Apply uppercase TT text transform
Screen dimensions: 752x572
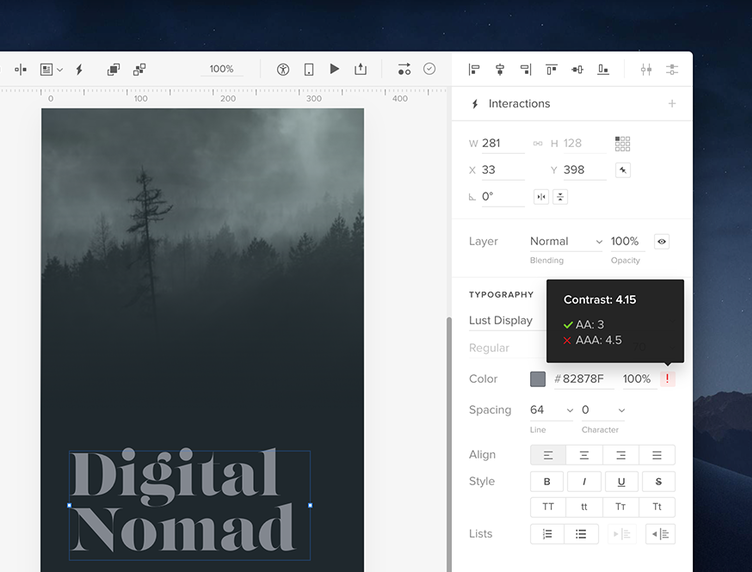548,507
